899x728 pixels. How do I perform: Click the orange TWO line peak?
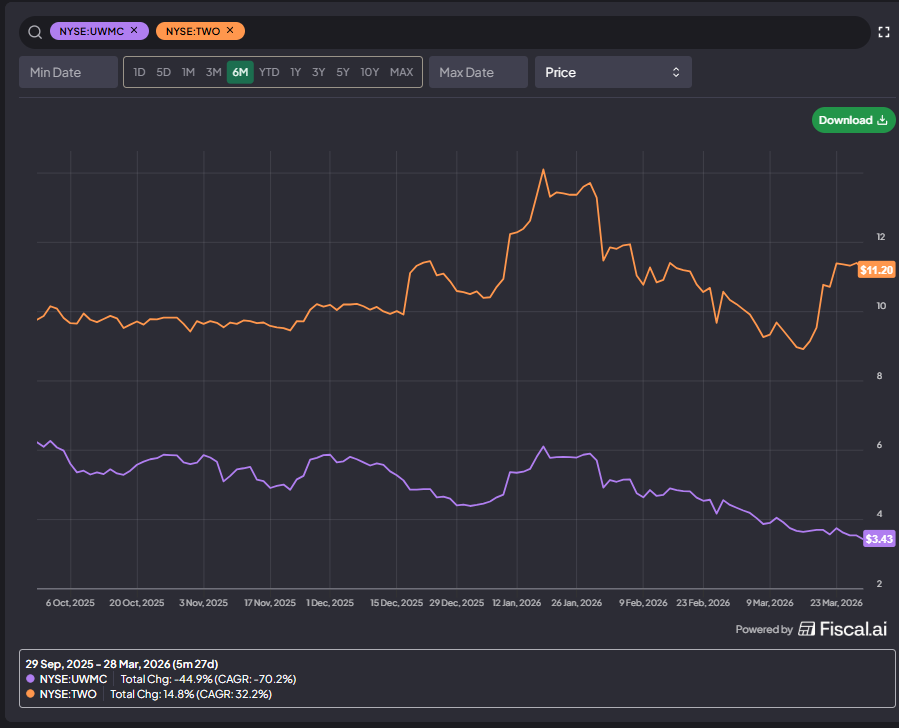[544, 170]
